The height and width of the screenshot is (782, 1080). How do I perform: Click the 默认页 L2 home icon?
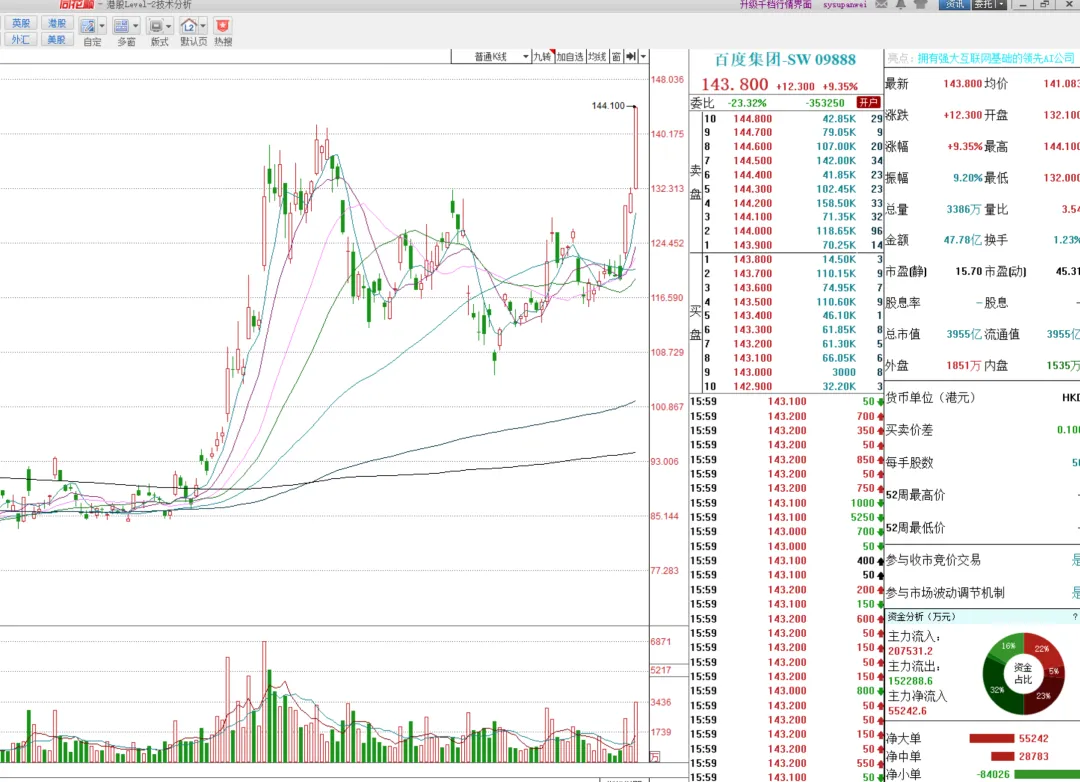189,26
